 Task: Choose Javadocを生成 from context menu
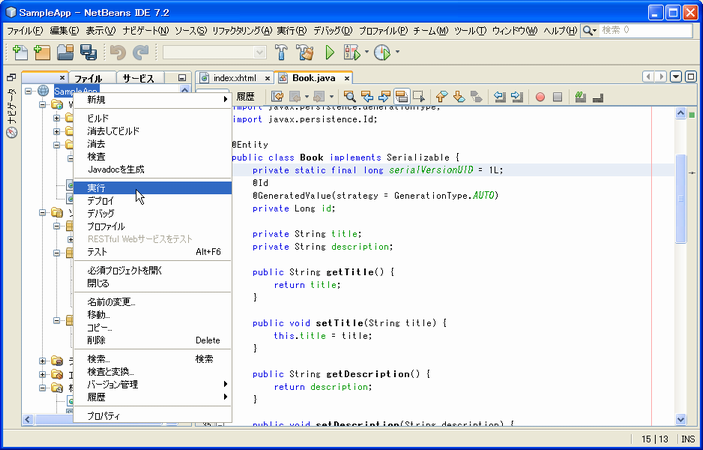[152, 169]
